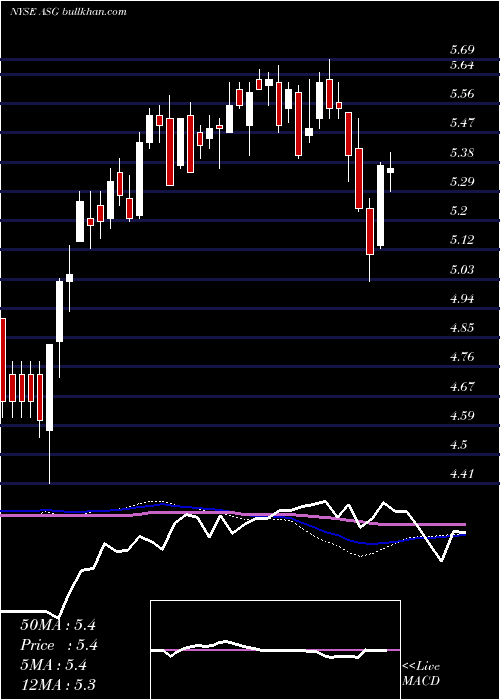500x700 pixels.
Task: Click the 5MA : 5.4 readout
Action: (x=53, y=665)
